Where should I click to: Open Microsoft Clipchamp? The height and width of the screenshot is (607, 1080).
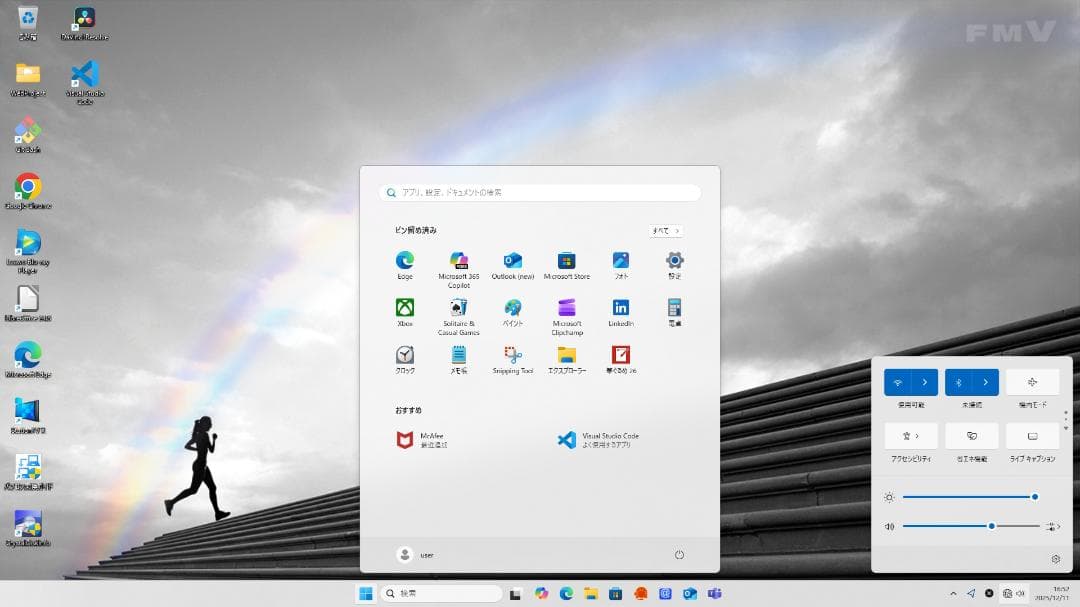(566, 310)
